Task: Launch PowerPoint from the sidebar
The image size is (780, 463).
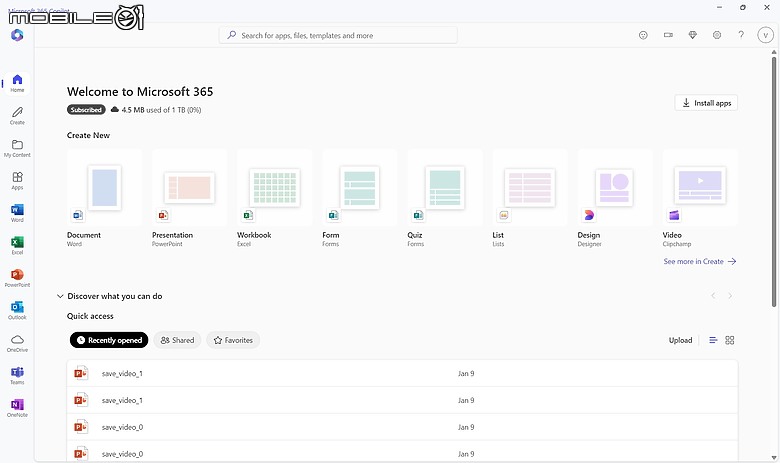Action: tap(17, 278)
